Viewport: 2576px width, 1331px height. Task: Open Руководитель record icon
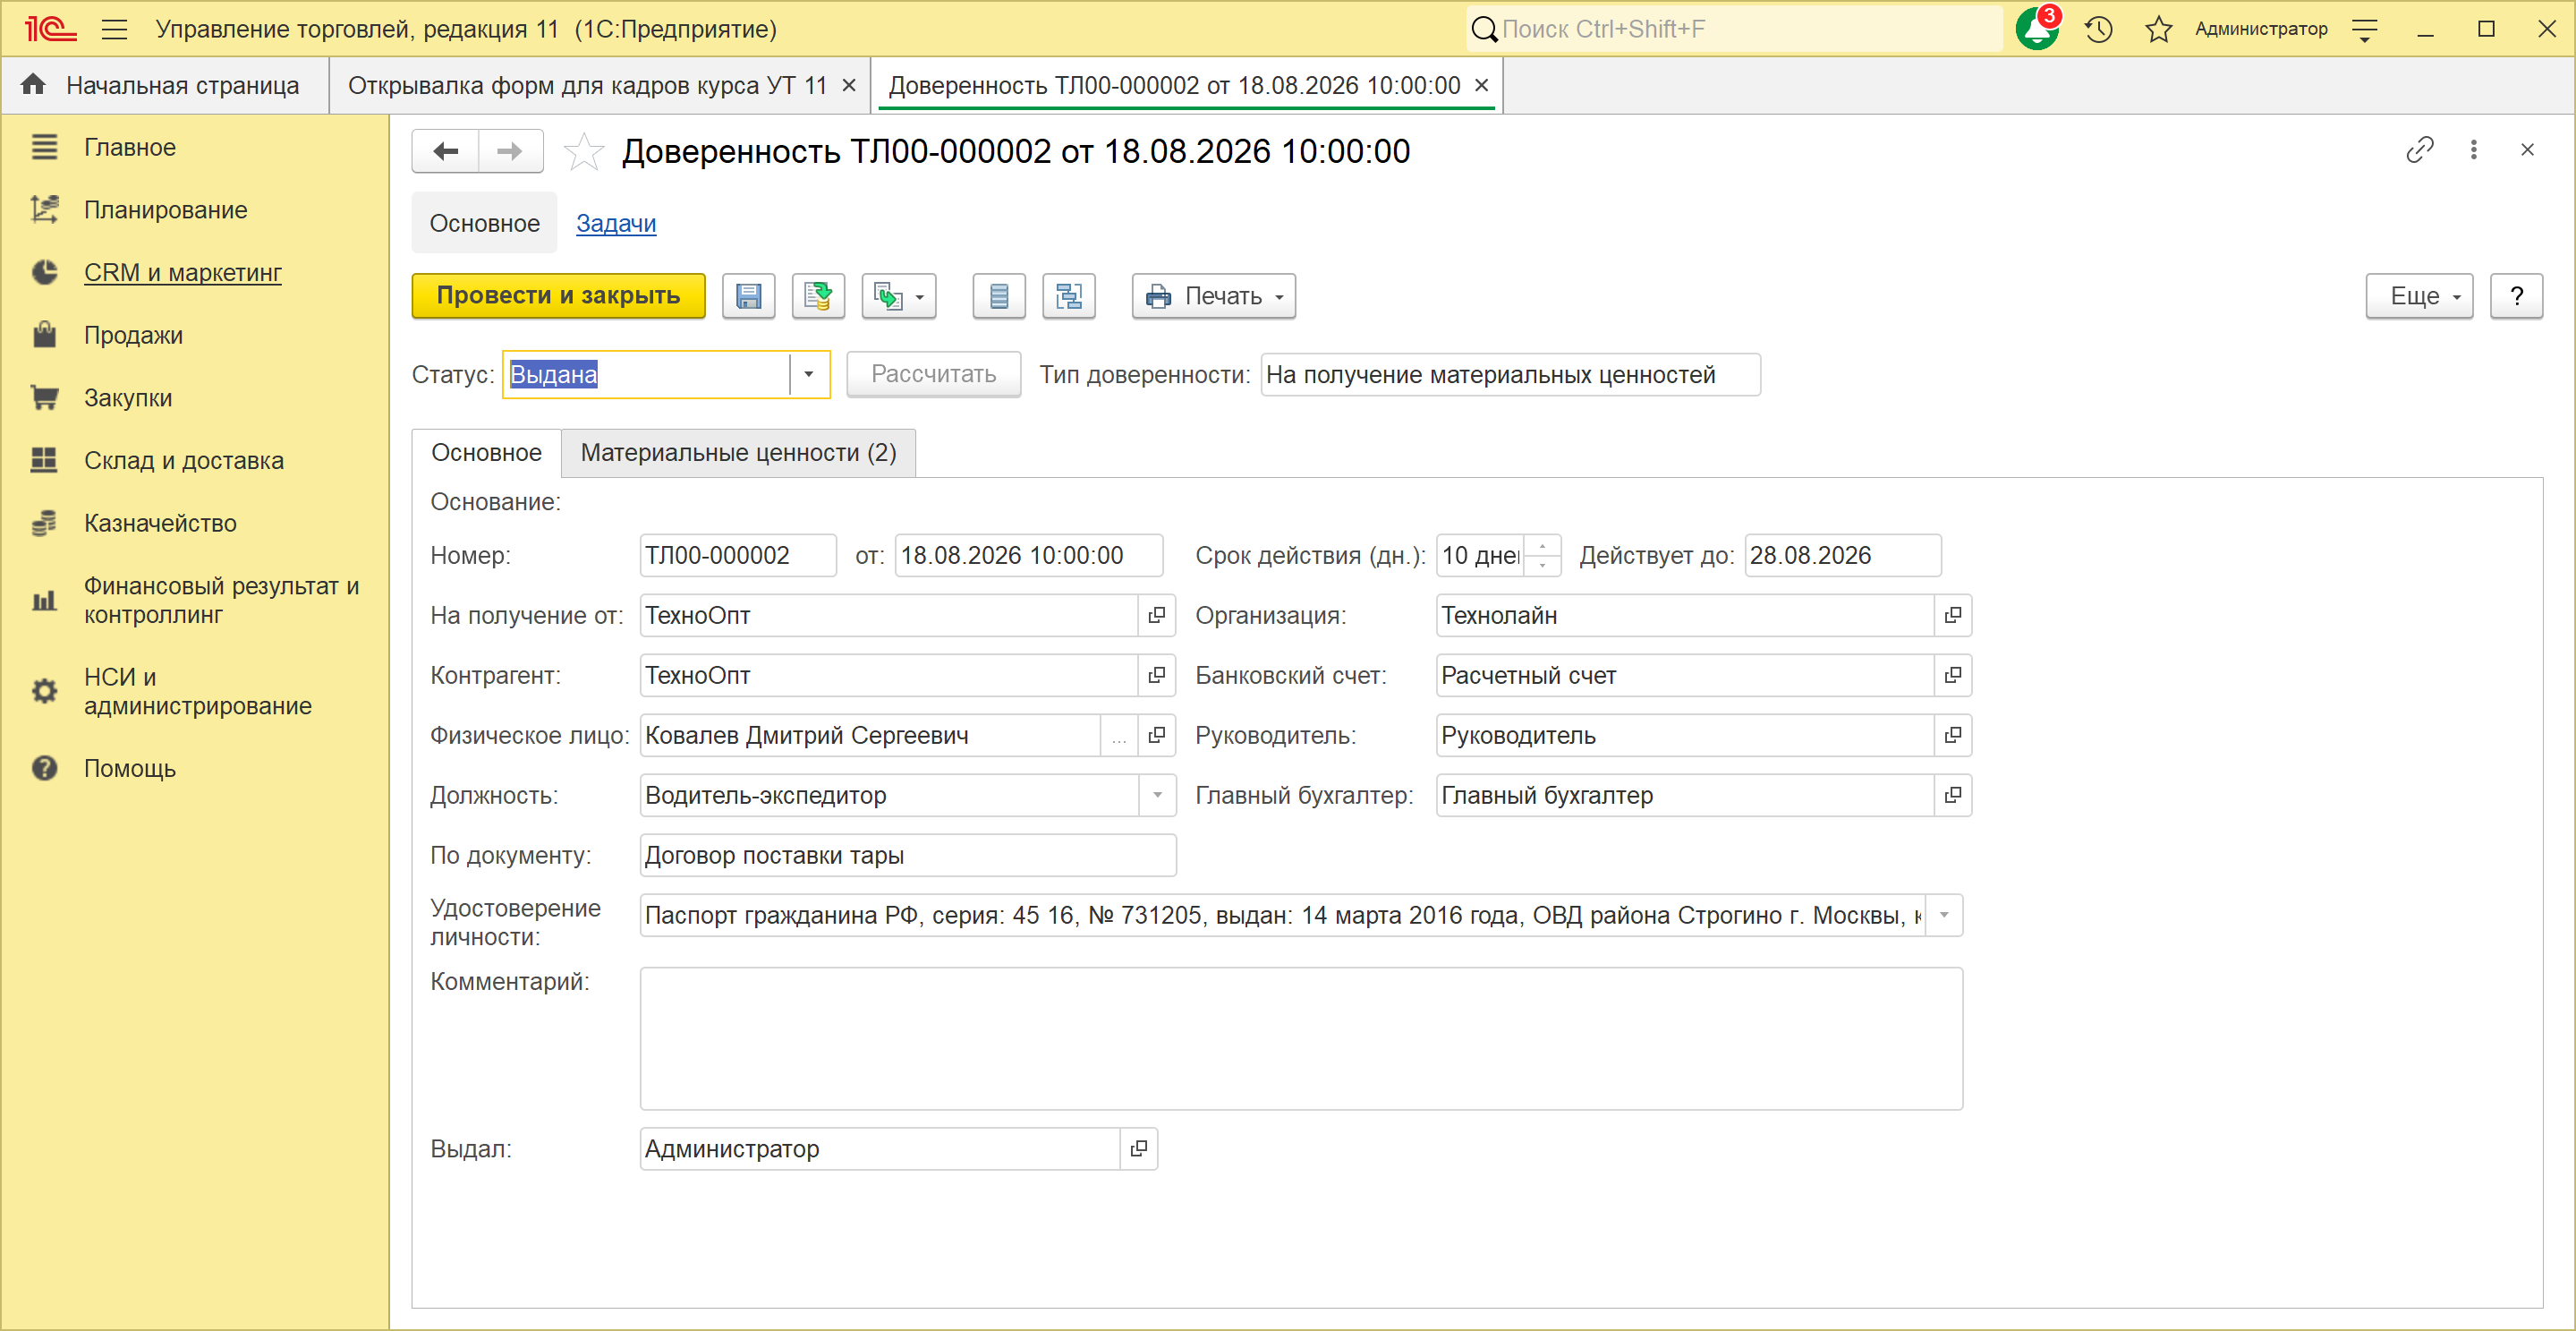tap(1952, 735)
